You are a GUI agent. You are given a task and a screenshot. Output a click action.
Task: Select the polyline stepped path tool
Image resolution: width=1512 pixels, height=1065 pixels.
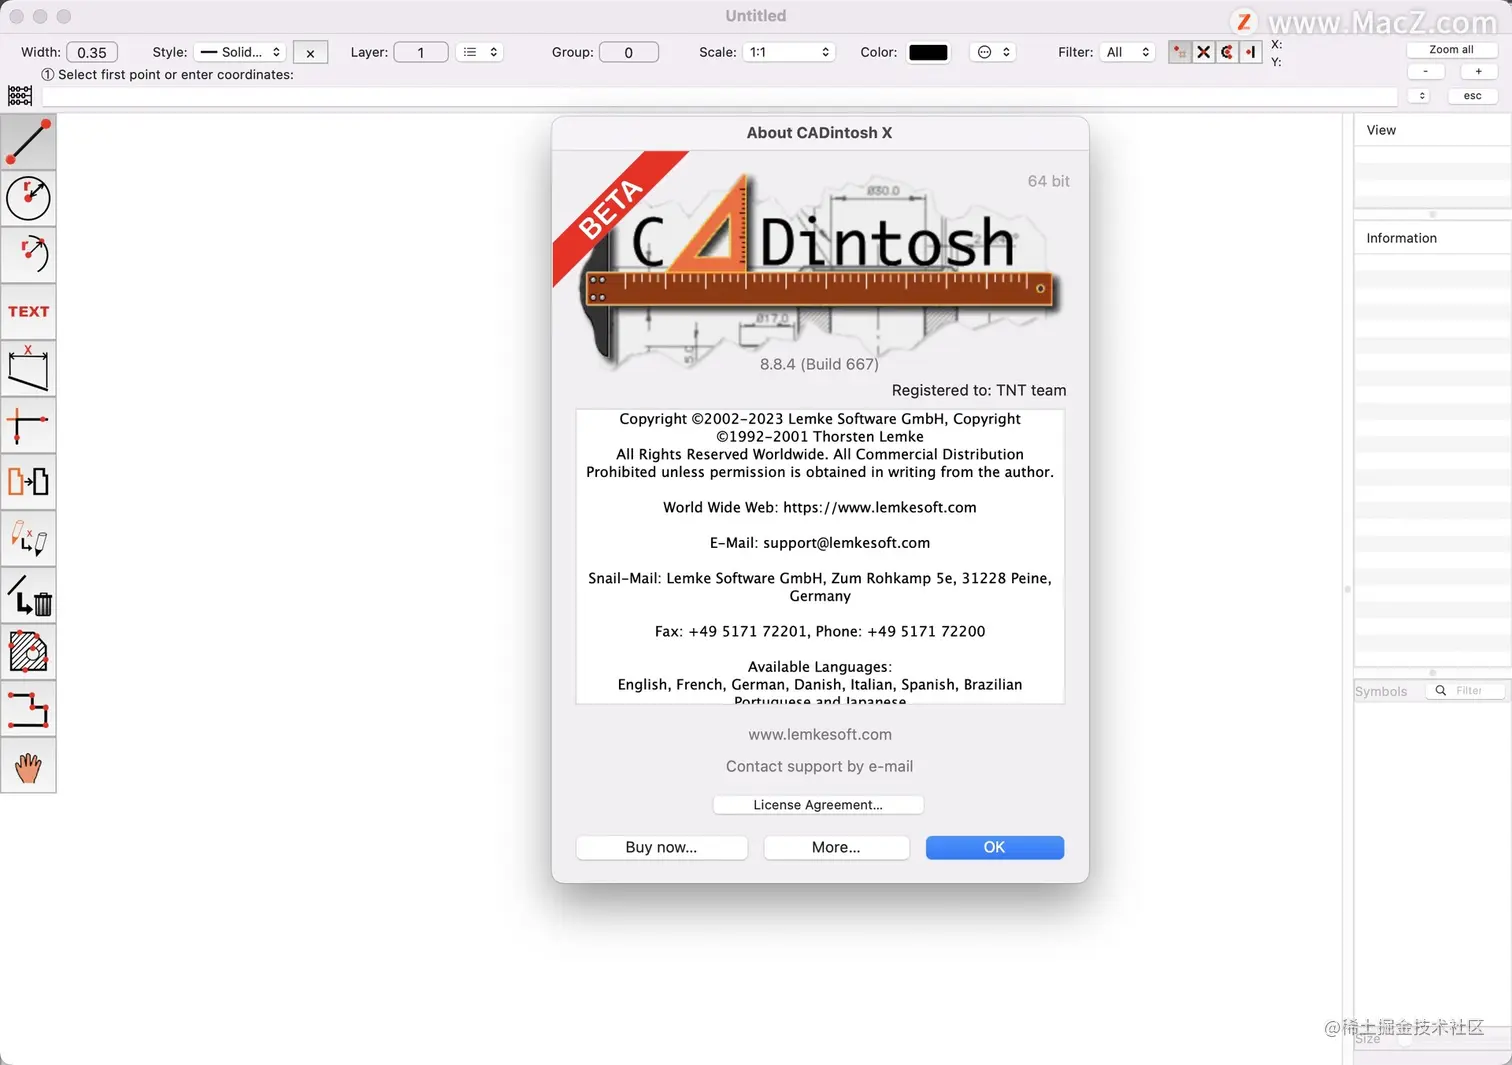[x=28, y=709]
